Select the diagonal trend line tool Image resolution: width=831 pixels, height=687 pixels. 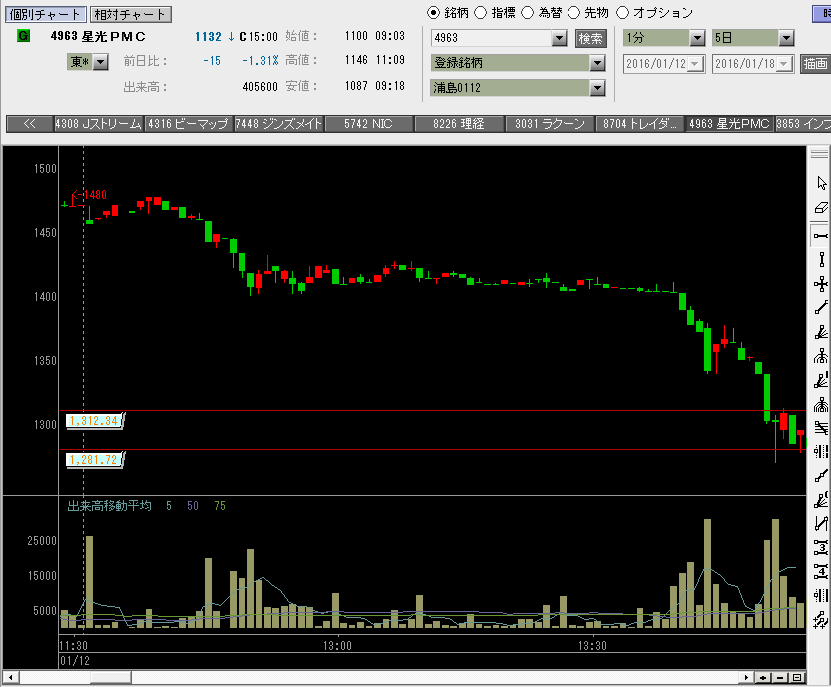point(821,308)
